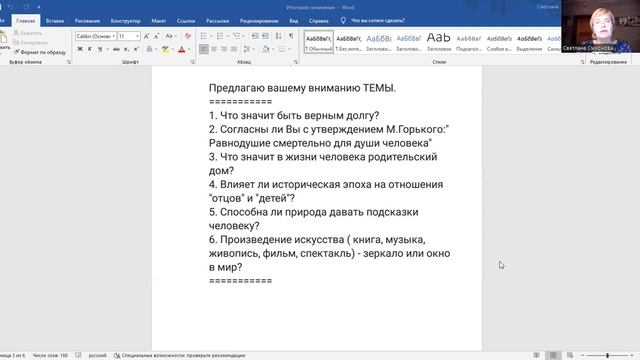Expand font color dropdown arrow

[189, 49]
